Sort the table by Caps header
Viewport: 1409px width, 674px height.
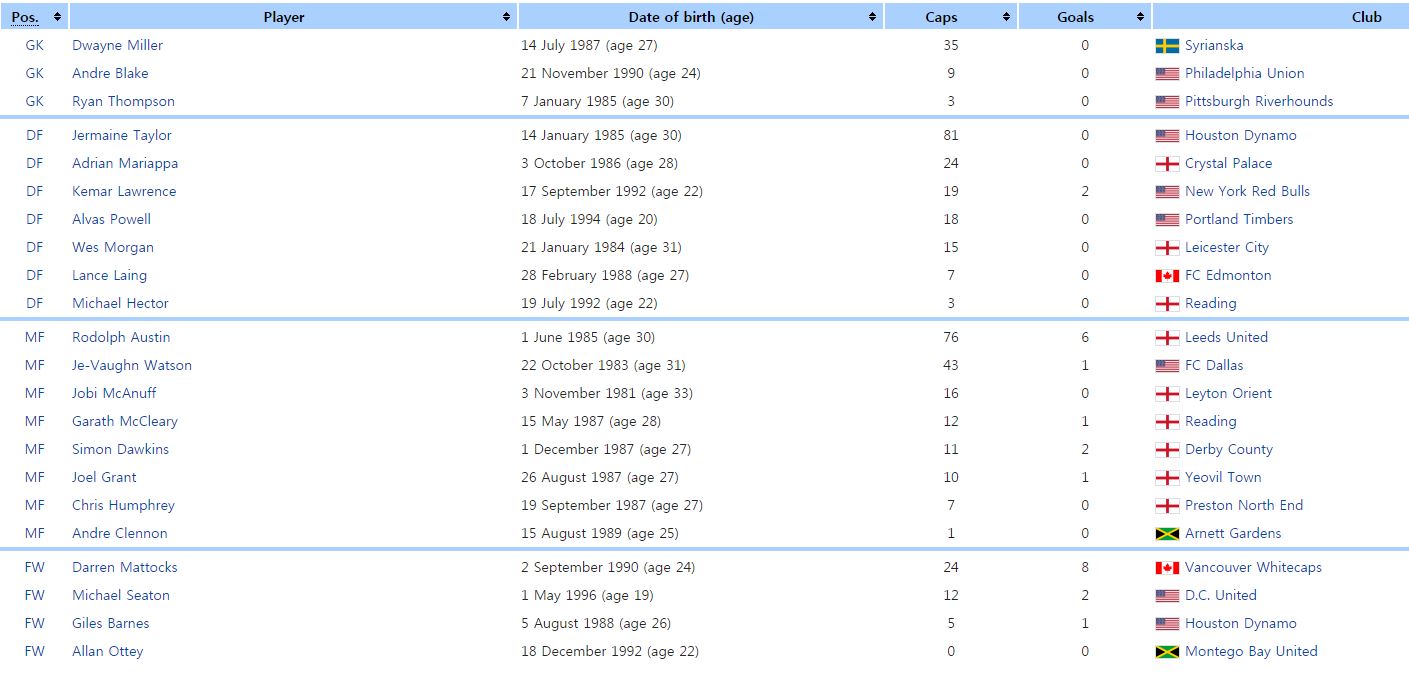[1006, 17]
